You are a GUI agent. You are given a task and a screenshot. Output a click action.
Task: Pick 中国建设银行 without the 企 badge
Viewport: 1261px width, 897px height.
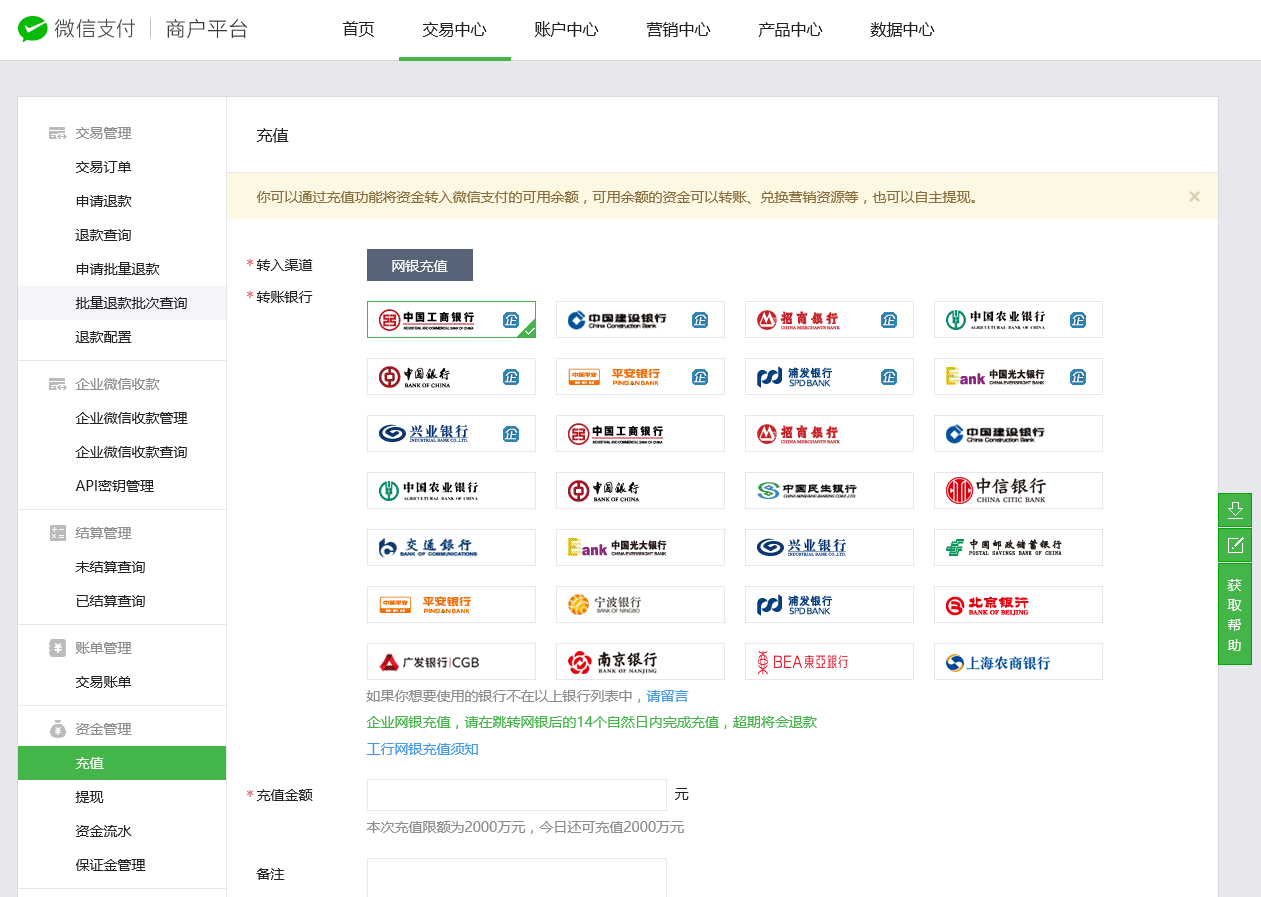tap(1018, 434)
